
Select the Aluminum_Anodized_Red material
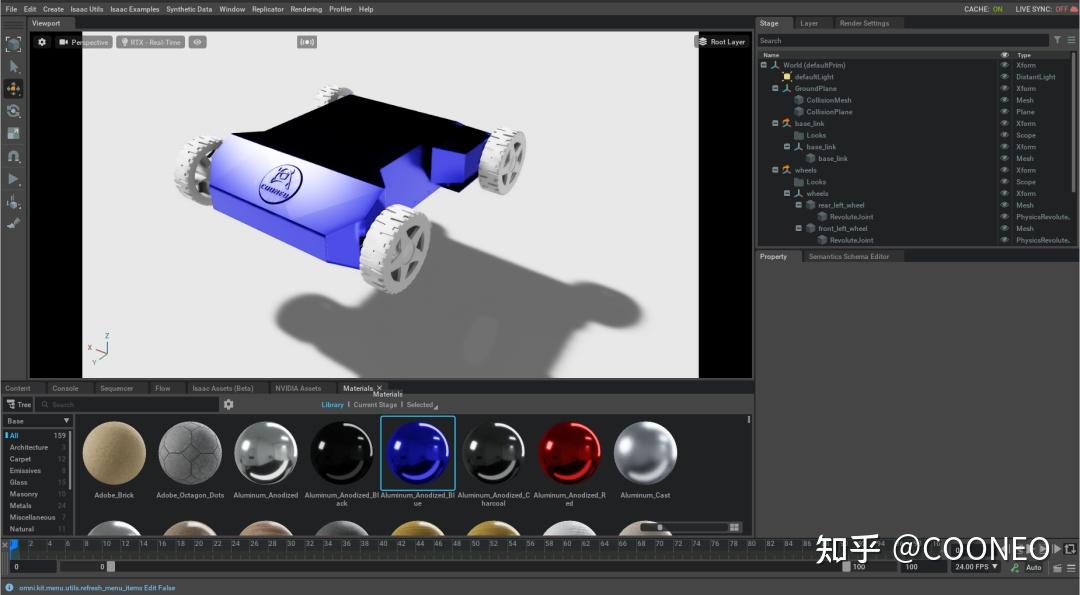569,453
